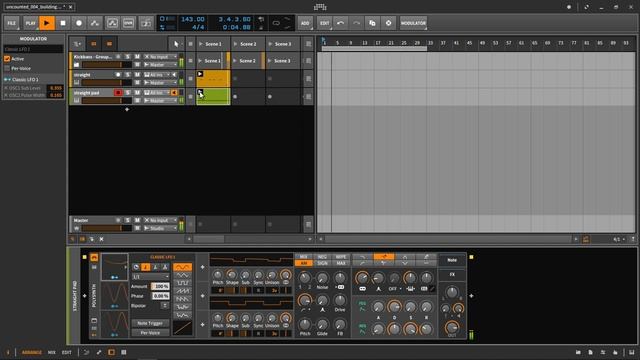
Task: Select sine LFO waveform shape
Action: coord(182,267)
